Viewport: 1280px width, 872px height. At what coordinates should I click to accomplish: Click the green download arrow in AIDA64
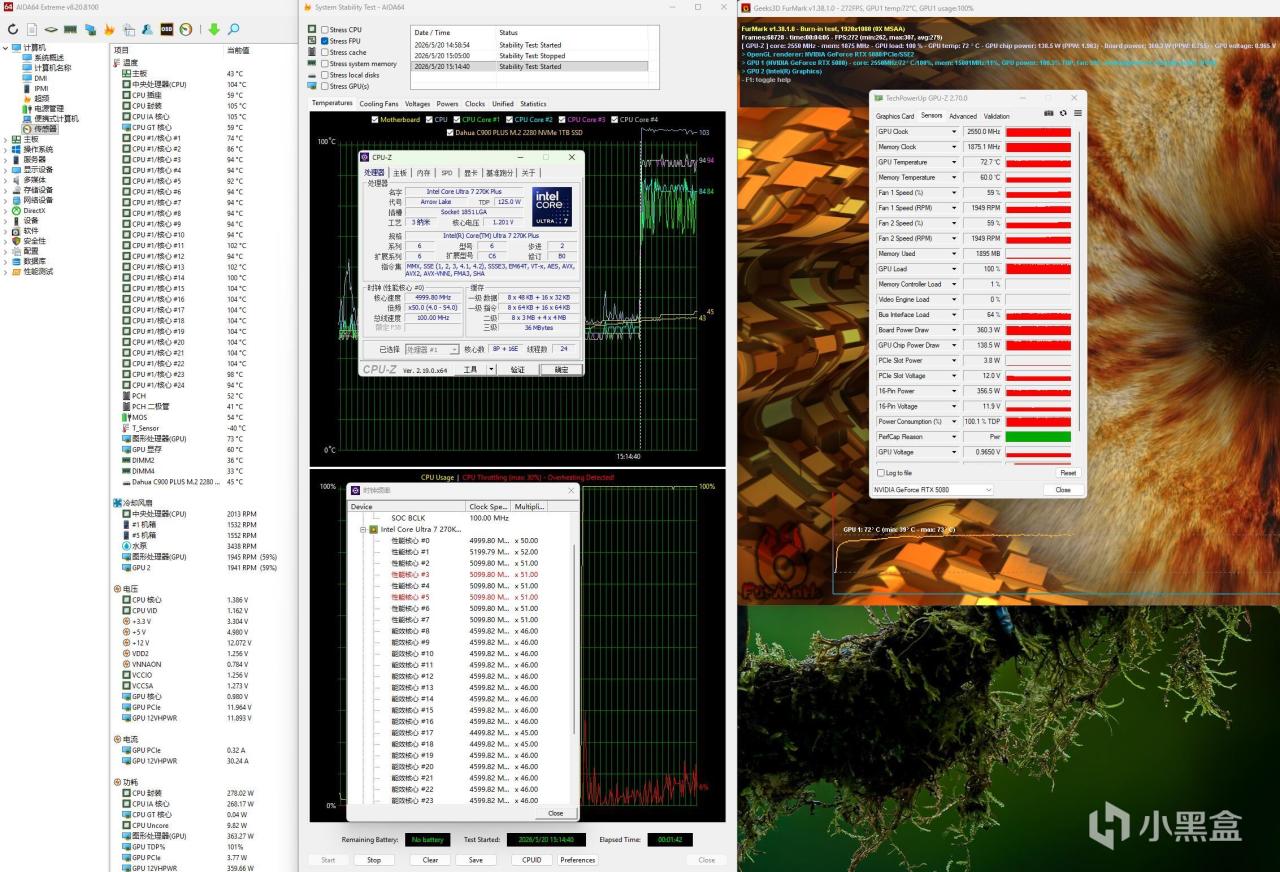click(x=213, y=30)
